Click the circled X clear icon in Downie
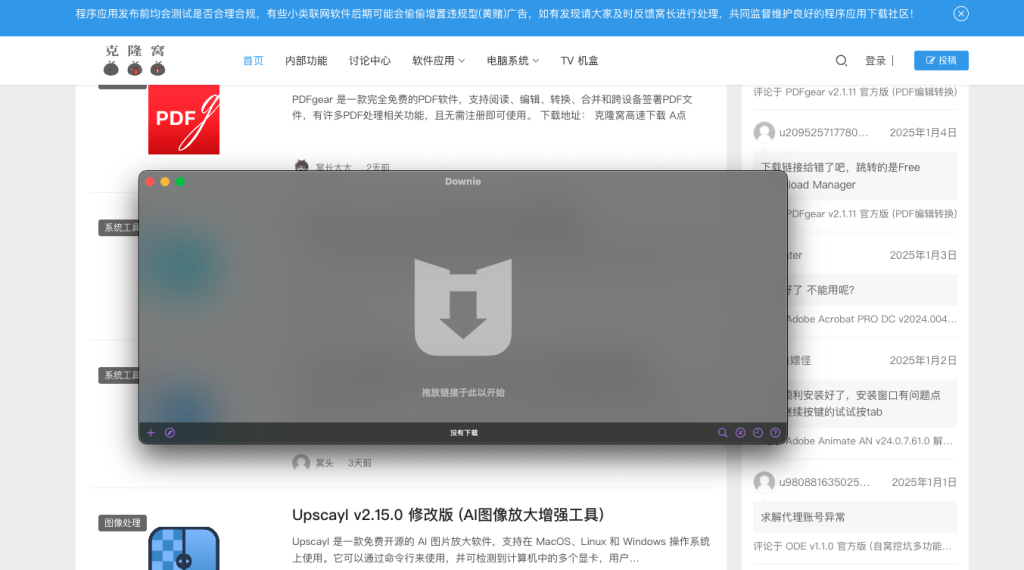The image size is (1024, 570). tap(741, 433)
